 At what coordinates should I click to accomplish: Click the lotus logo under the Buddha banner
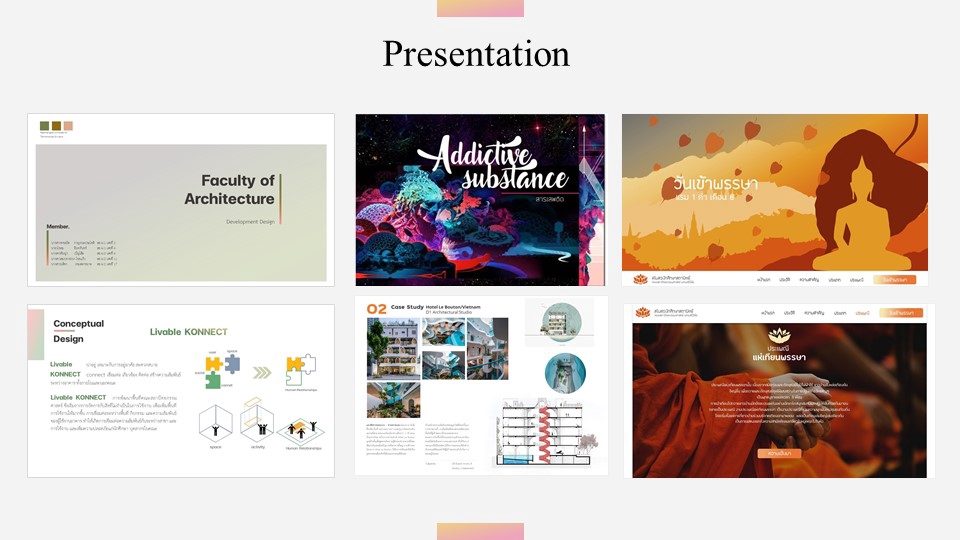[640, 279]
